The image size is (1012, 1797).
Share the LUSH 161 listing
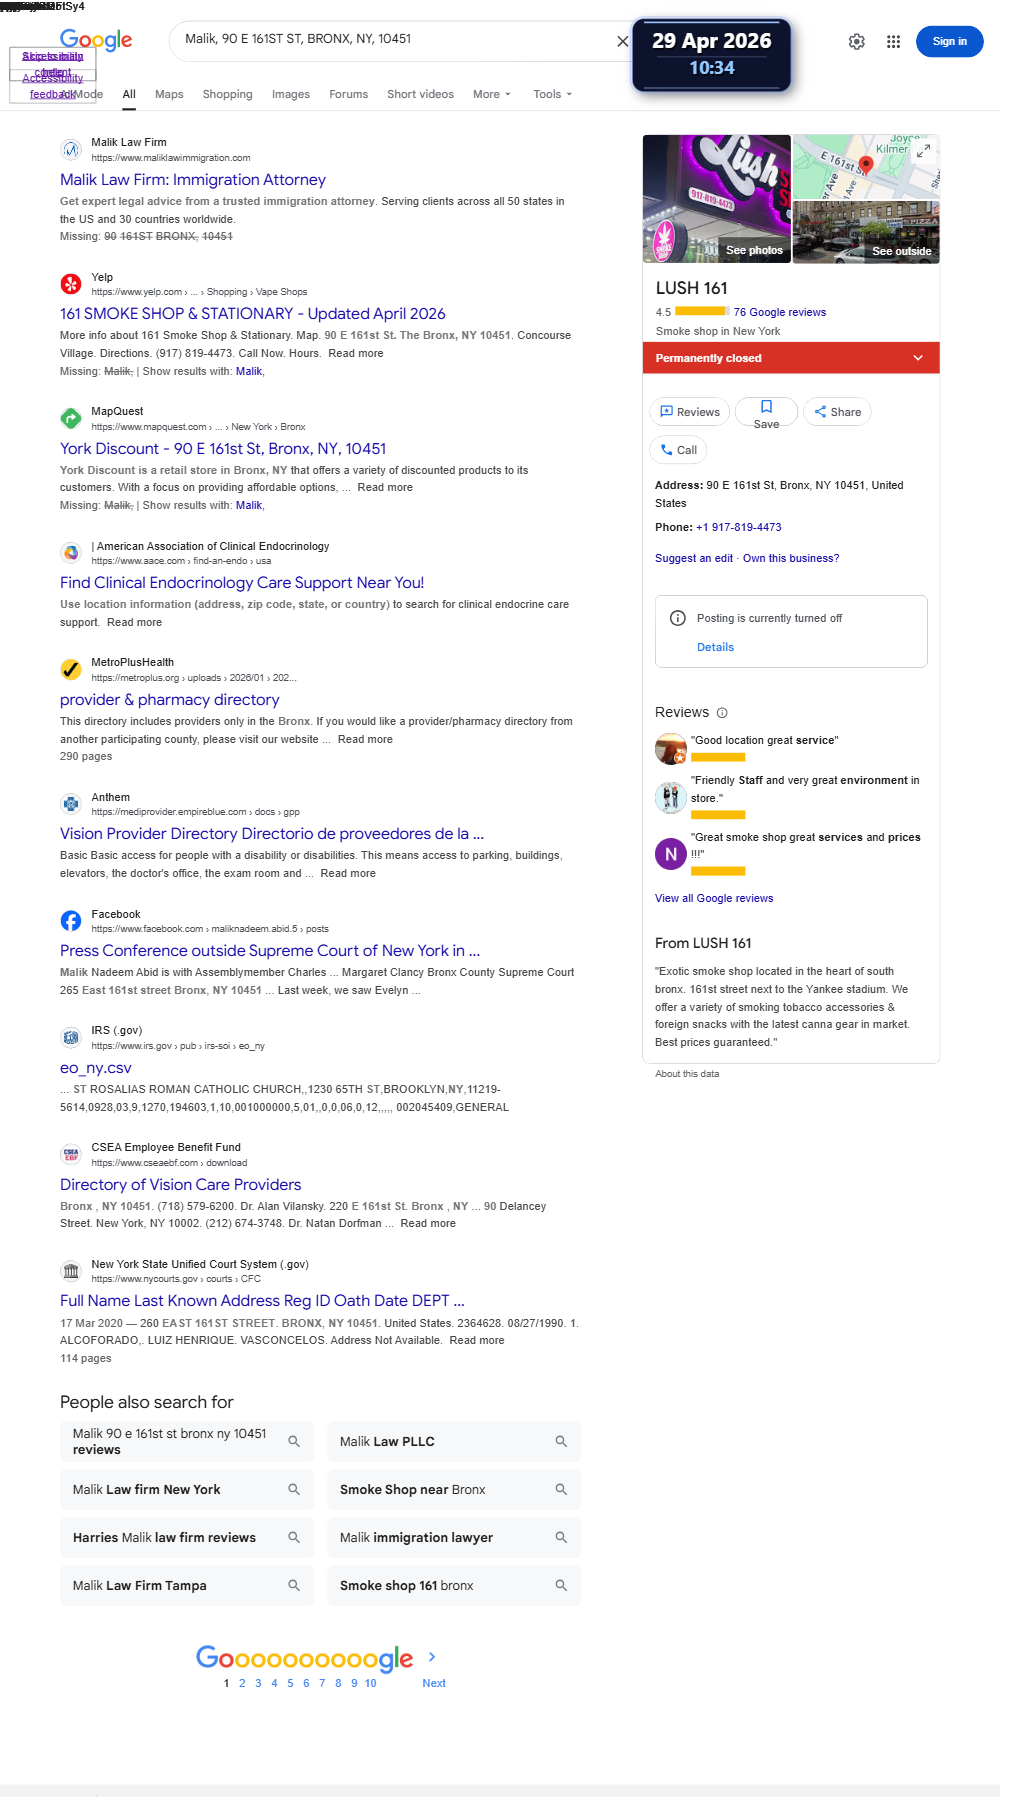837,412
